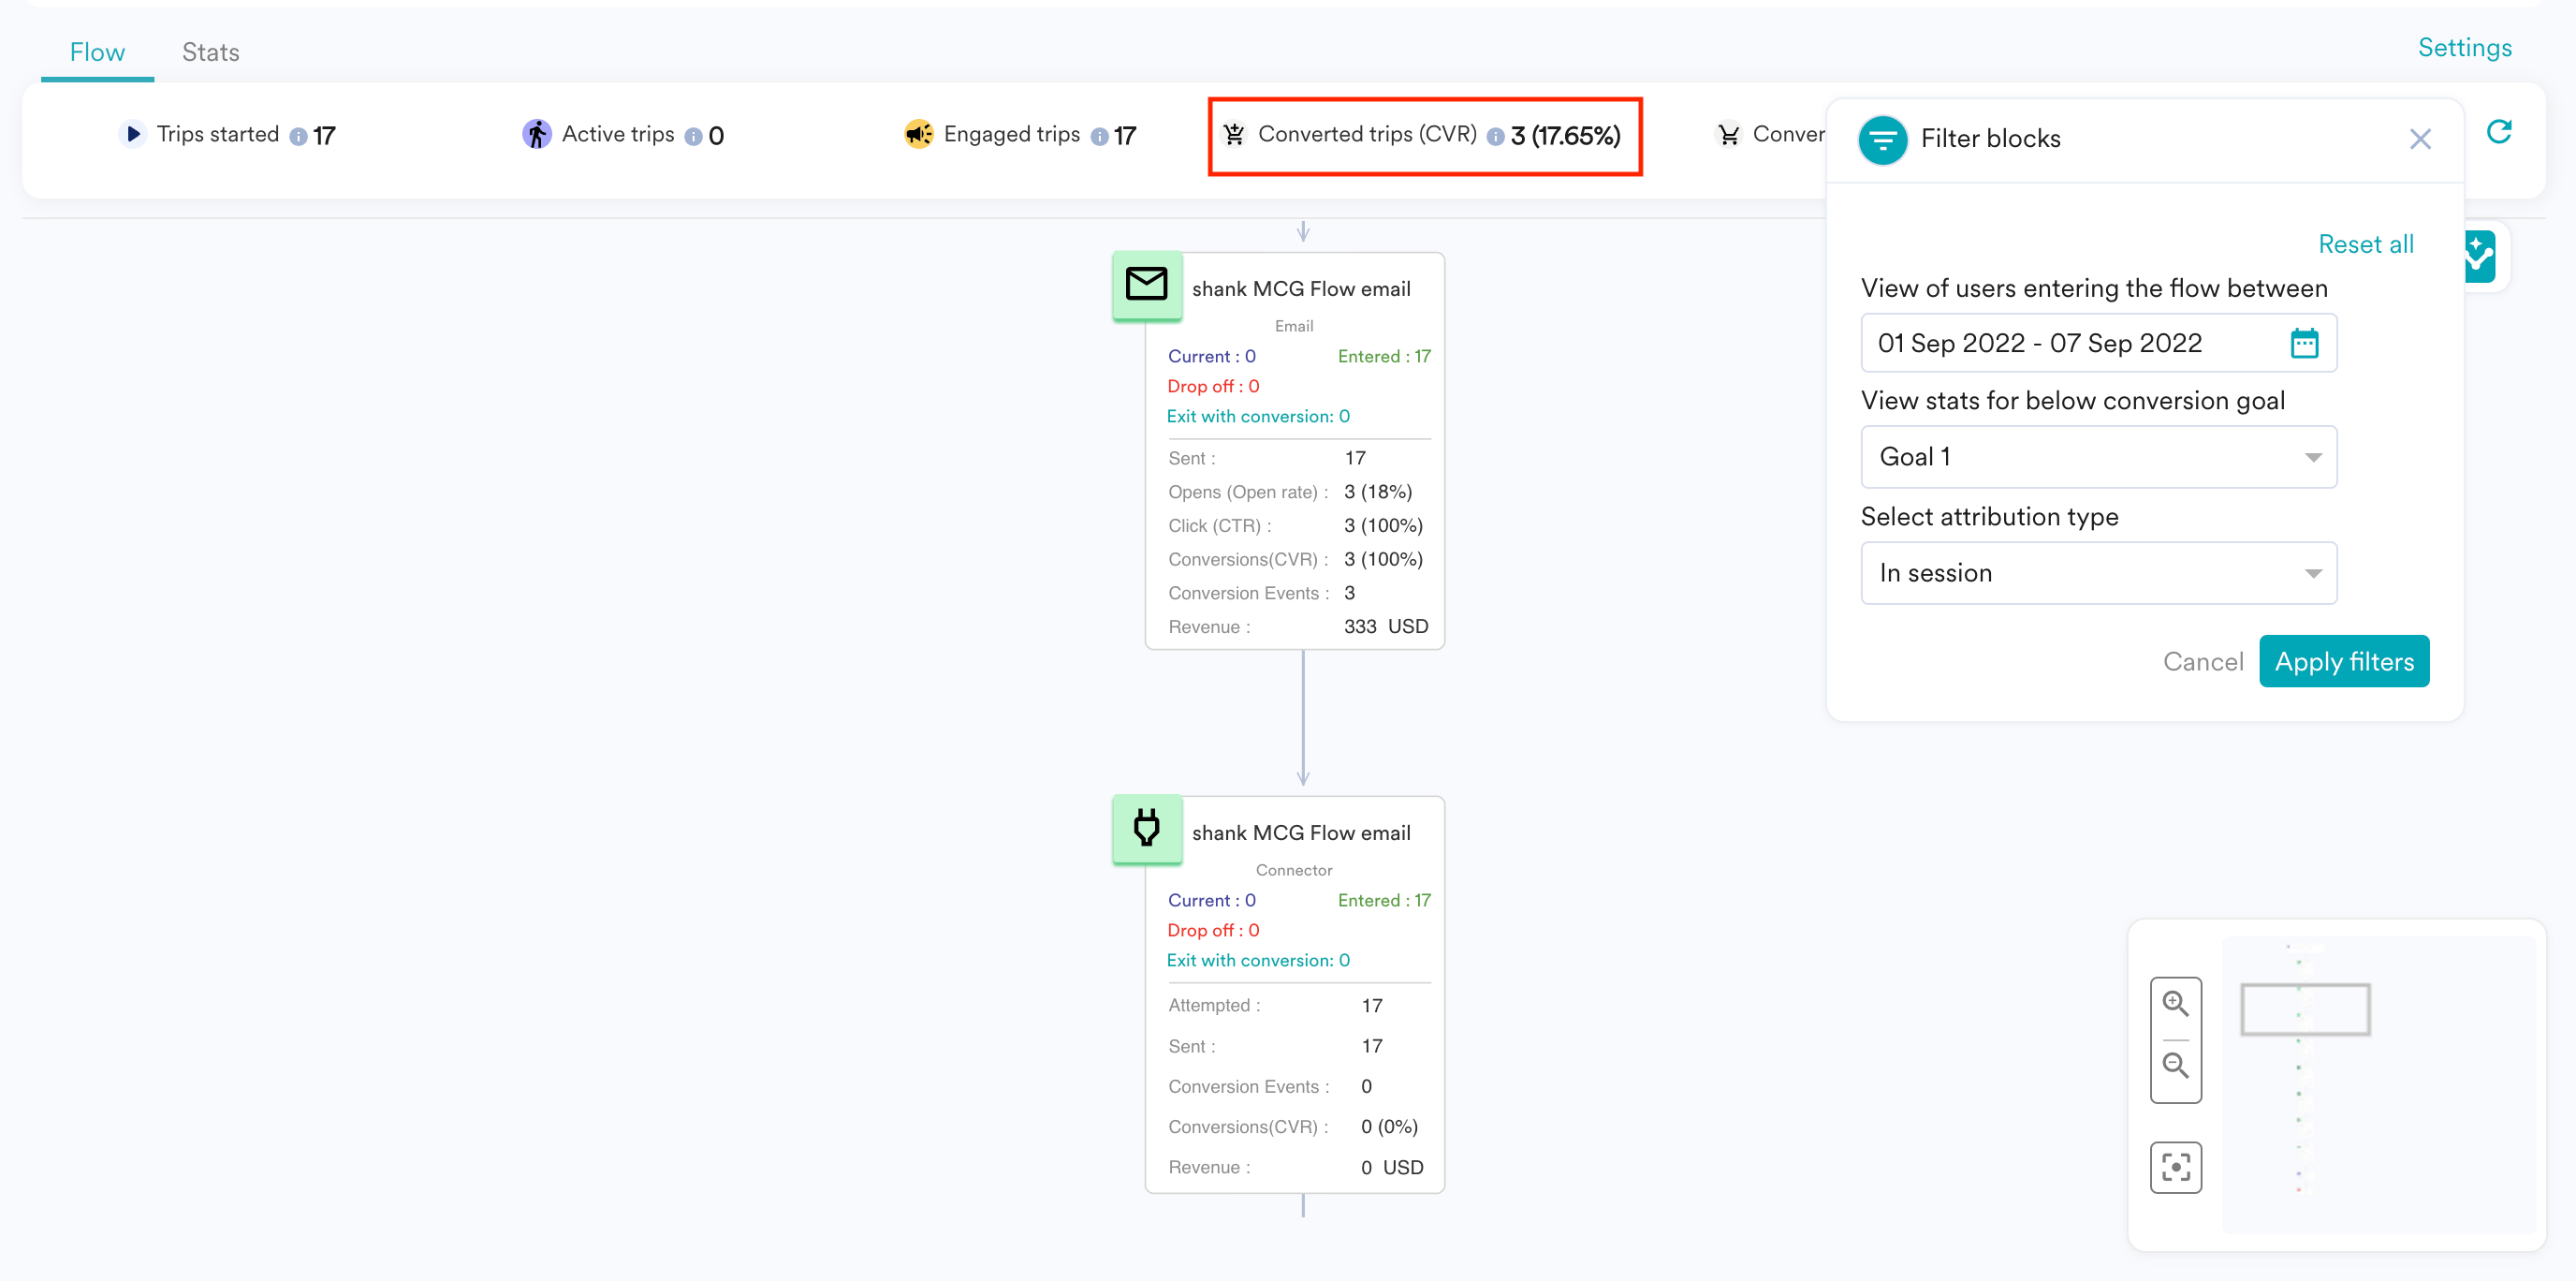Click Conversion Events : 3 in Email block
Viewport: 2576px width, 1281px height.
(x=1262, y=593)
